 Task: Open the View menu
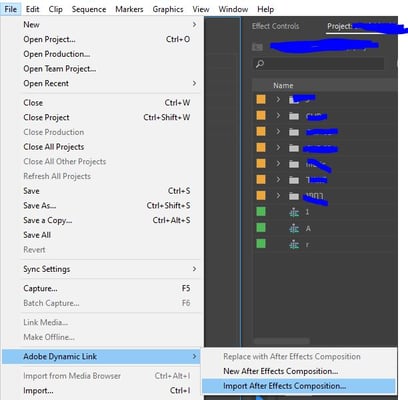click(201, 9)
